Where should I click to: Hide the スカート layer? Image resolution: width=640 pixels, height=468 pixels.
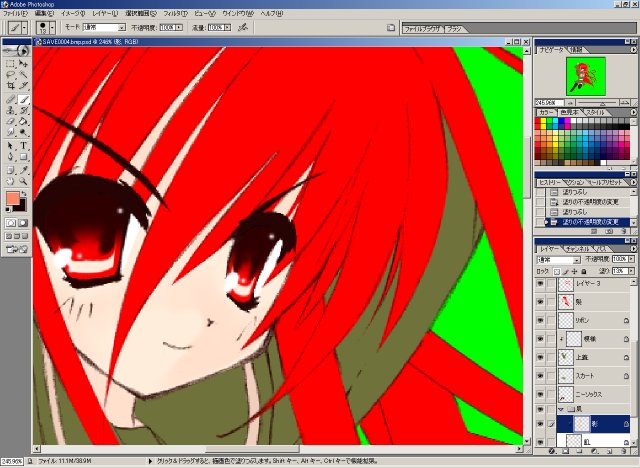(x=540, y=376)
